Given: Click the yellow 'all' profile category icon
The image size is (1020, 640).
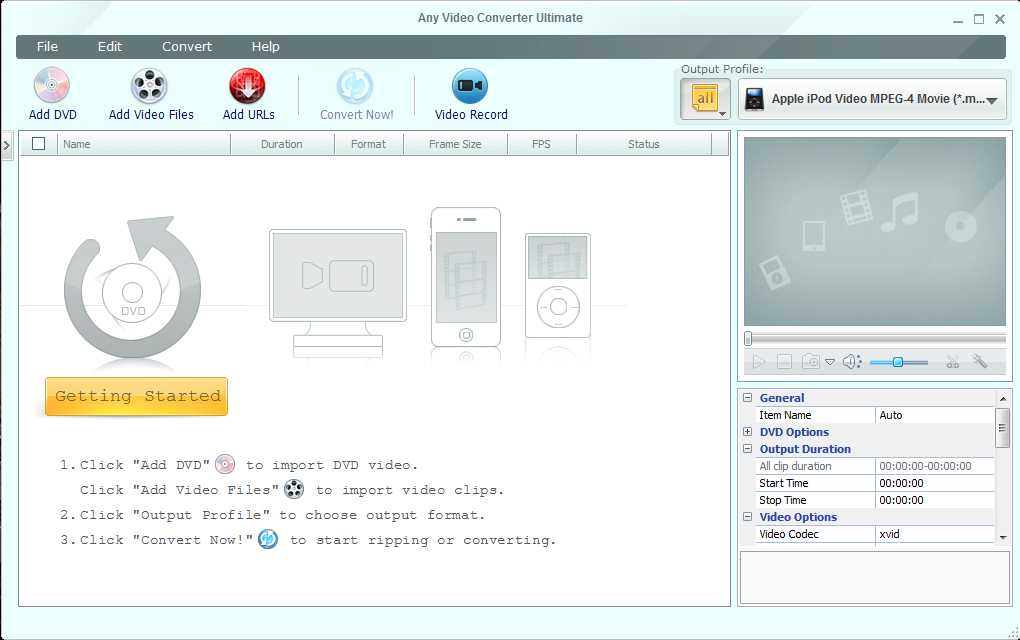Looking at the screenshot, I should click(x=705, y=99).
